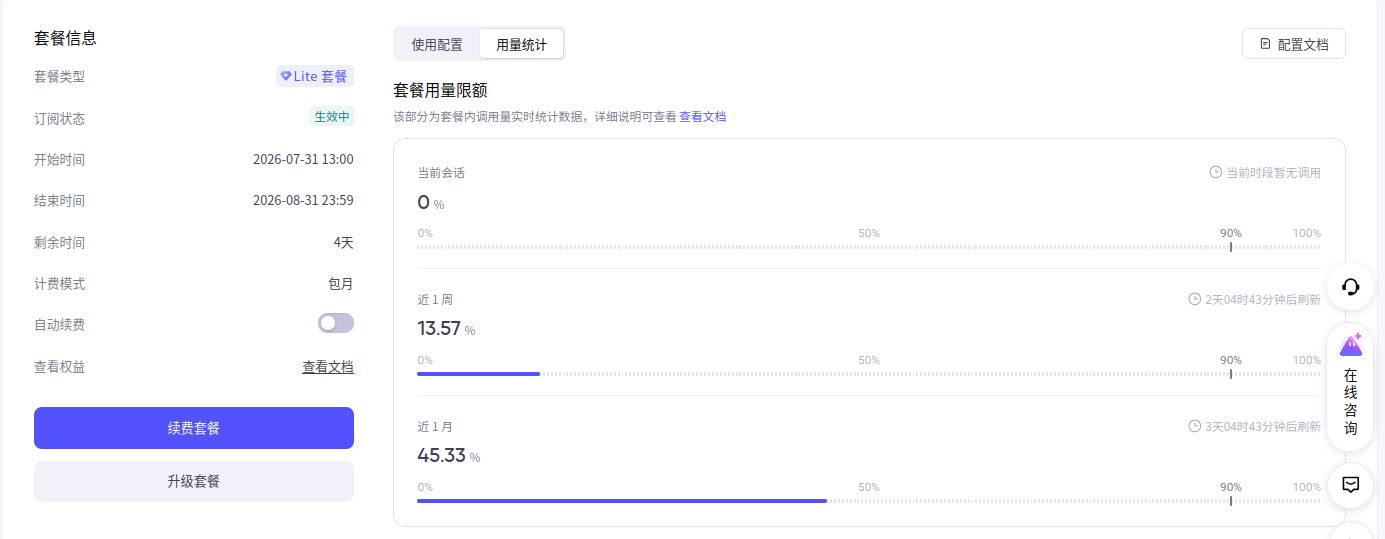The height and width of the screenshot is (539, 1385).
Task: Toggle the 自动续费 switch
Action: 336,323
